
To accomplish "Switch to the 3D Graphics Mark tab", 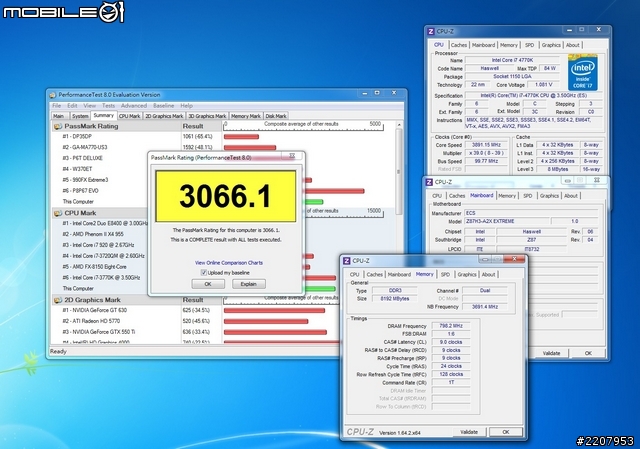I will coord(207,116).
